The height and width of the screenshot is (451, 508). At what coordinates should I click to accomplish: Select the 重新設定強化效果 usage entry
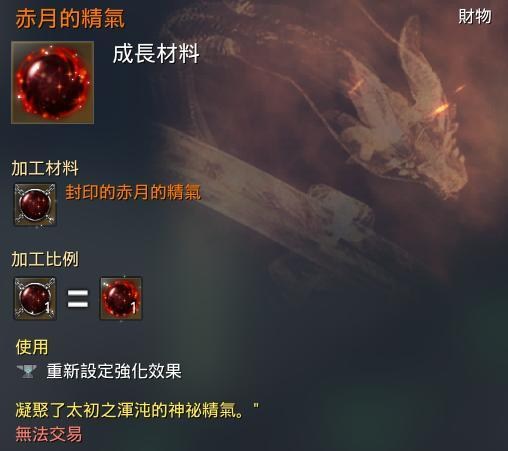click(x=114, y=371)
